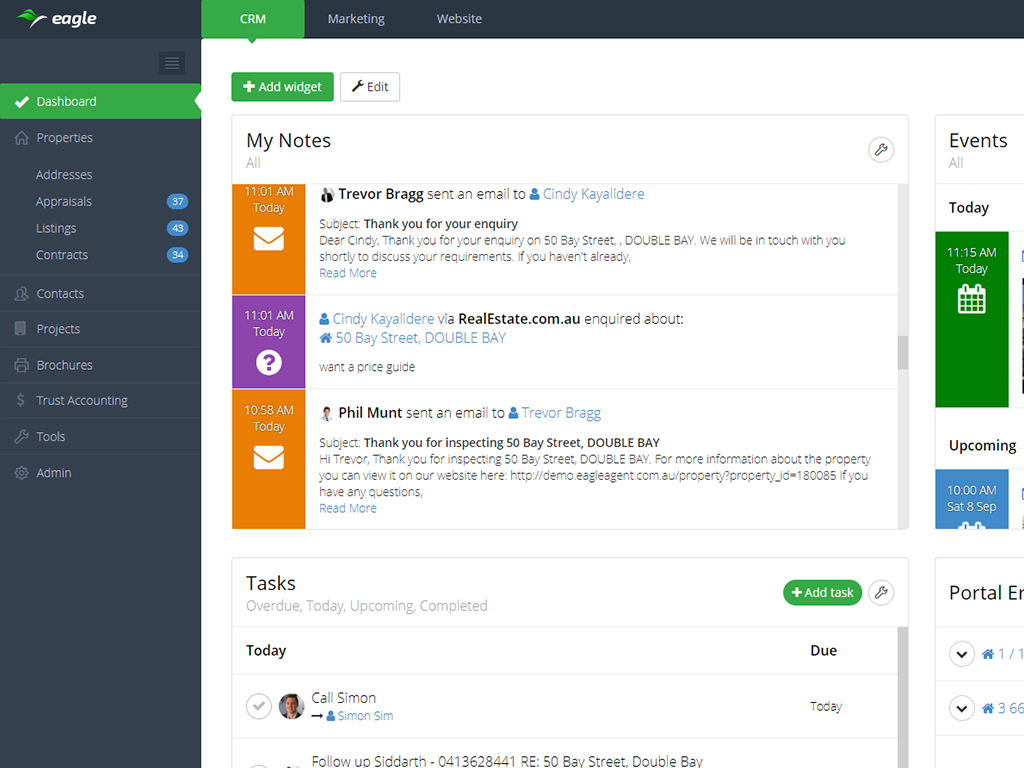This screenshot has height=768, width=1024.
Task: Mark Call Simon task as complete
Action: pos(259,706)
